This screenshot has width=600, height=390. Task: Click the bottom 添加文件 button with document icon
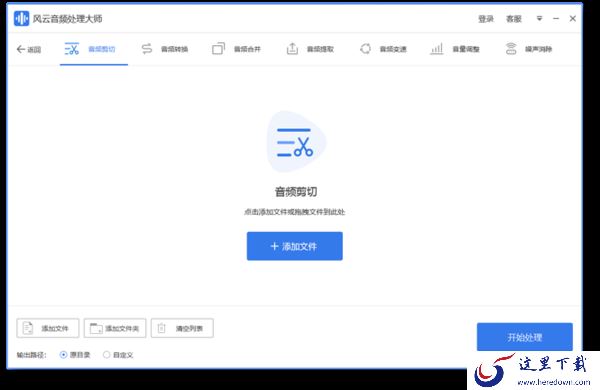48,328
